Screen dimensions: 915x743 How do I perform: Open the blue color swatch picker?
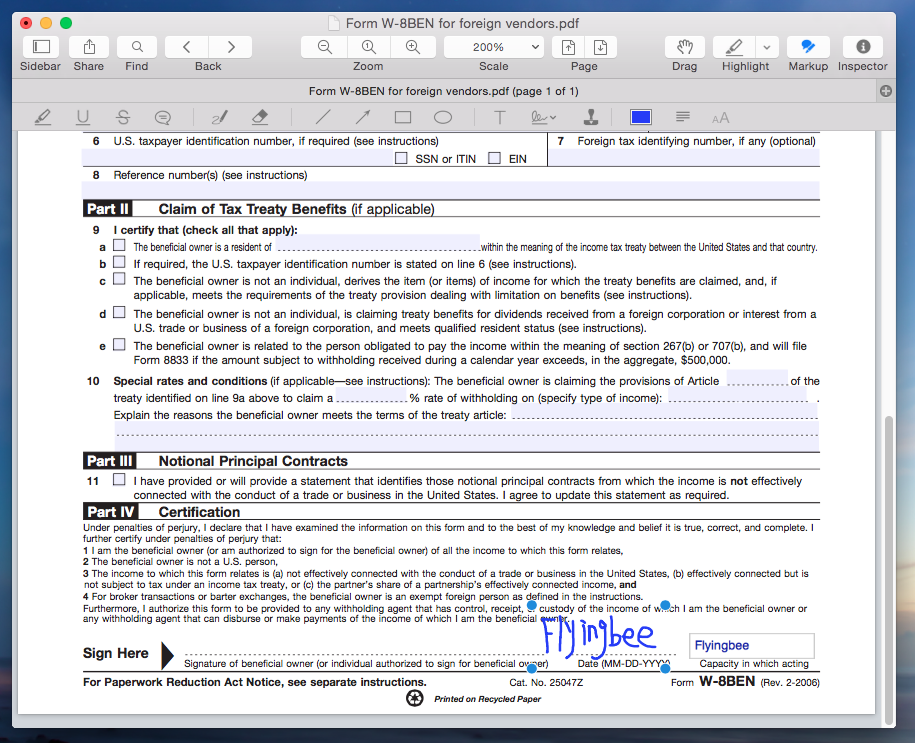(x=641, y=117)
